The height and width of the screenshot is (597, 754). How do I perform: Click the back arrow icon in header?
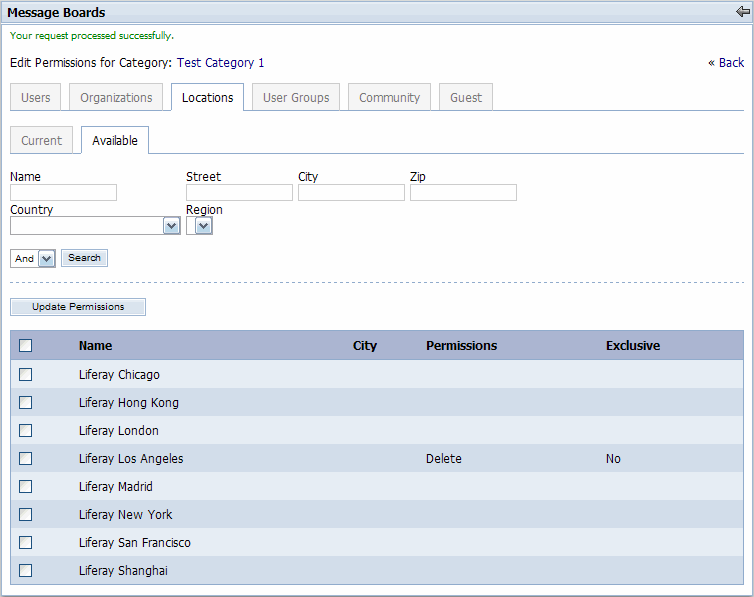(741, 12)
